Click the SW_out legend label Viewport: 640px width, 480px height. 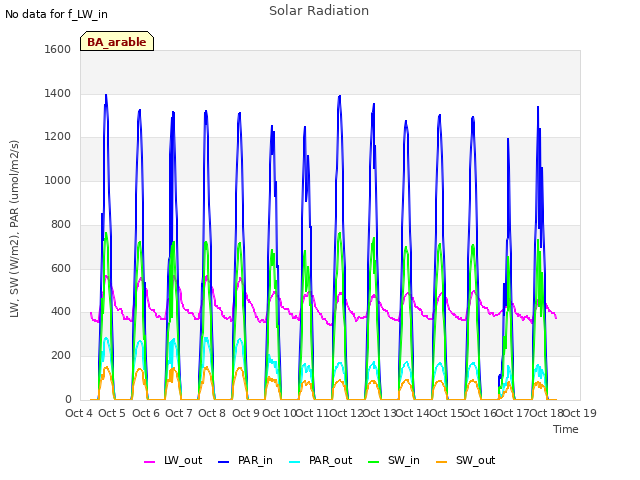(476, 461)
